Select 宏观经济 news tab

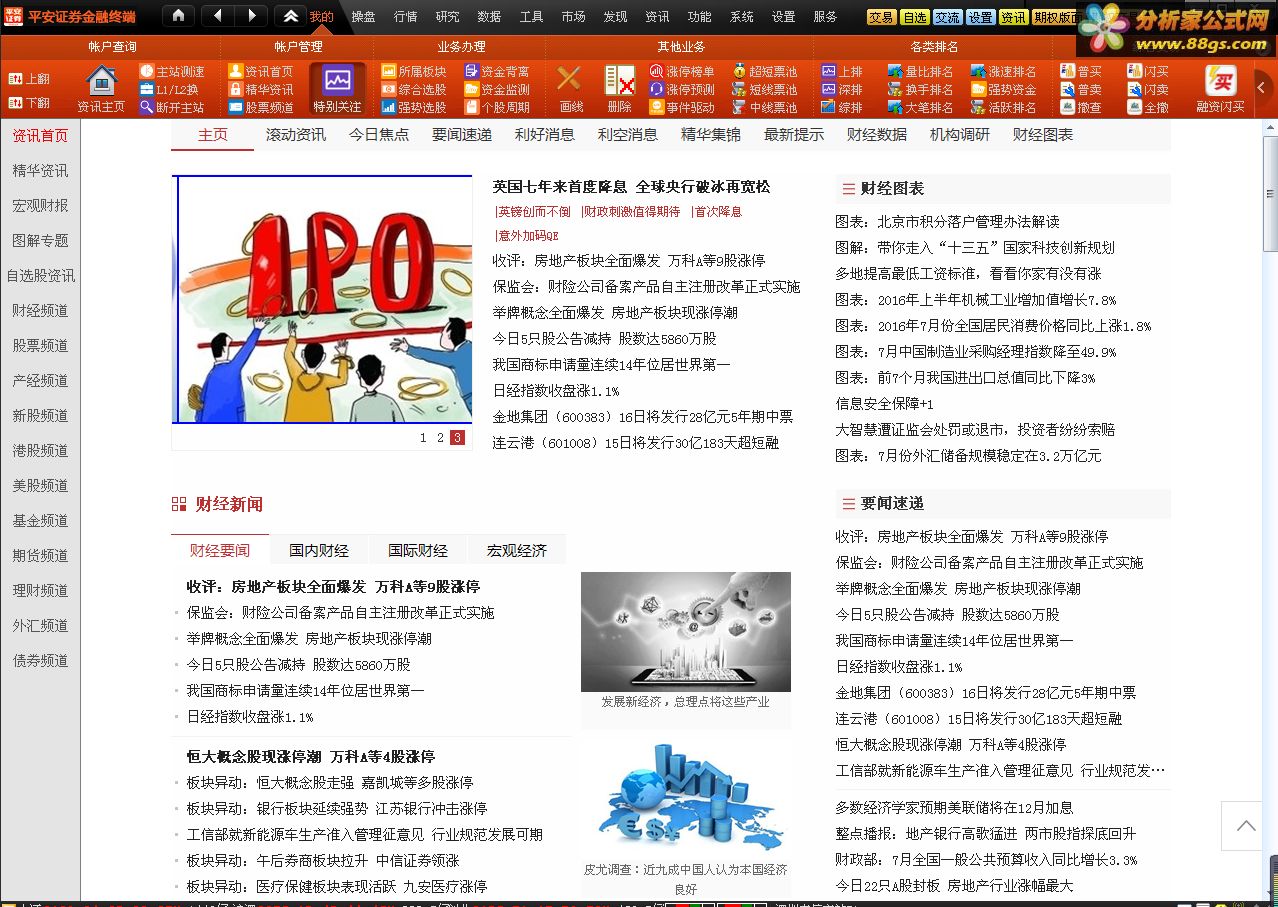[x=517, y=550]
